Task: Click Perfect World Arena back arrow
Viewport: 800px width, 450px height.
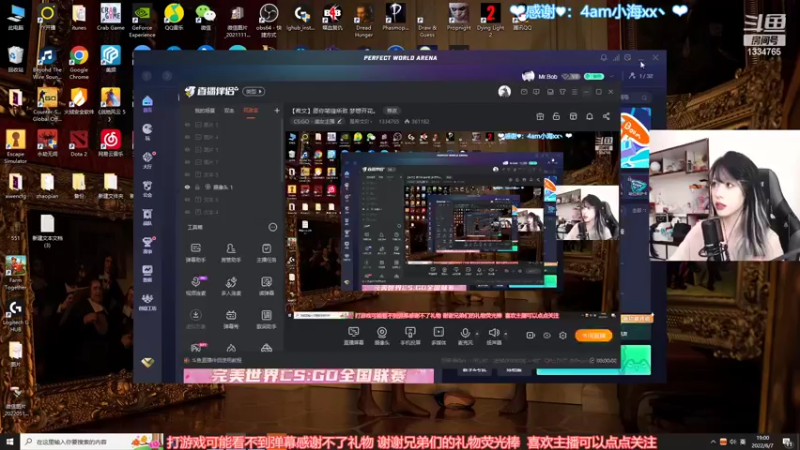Action: click(x=147, y=76)
